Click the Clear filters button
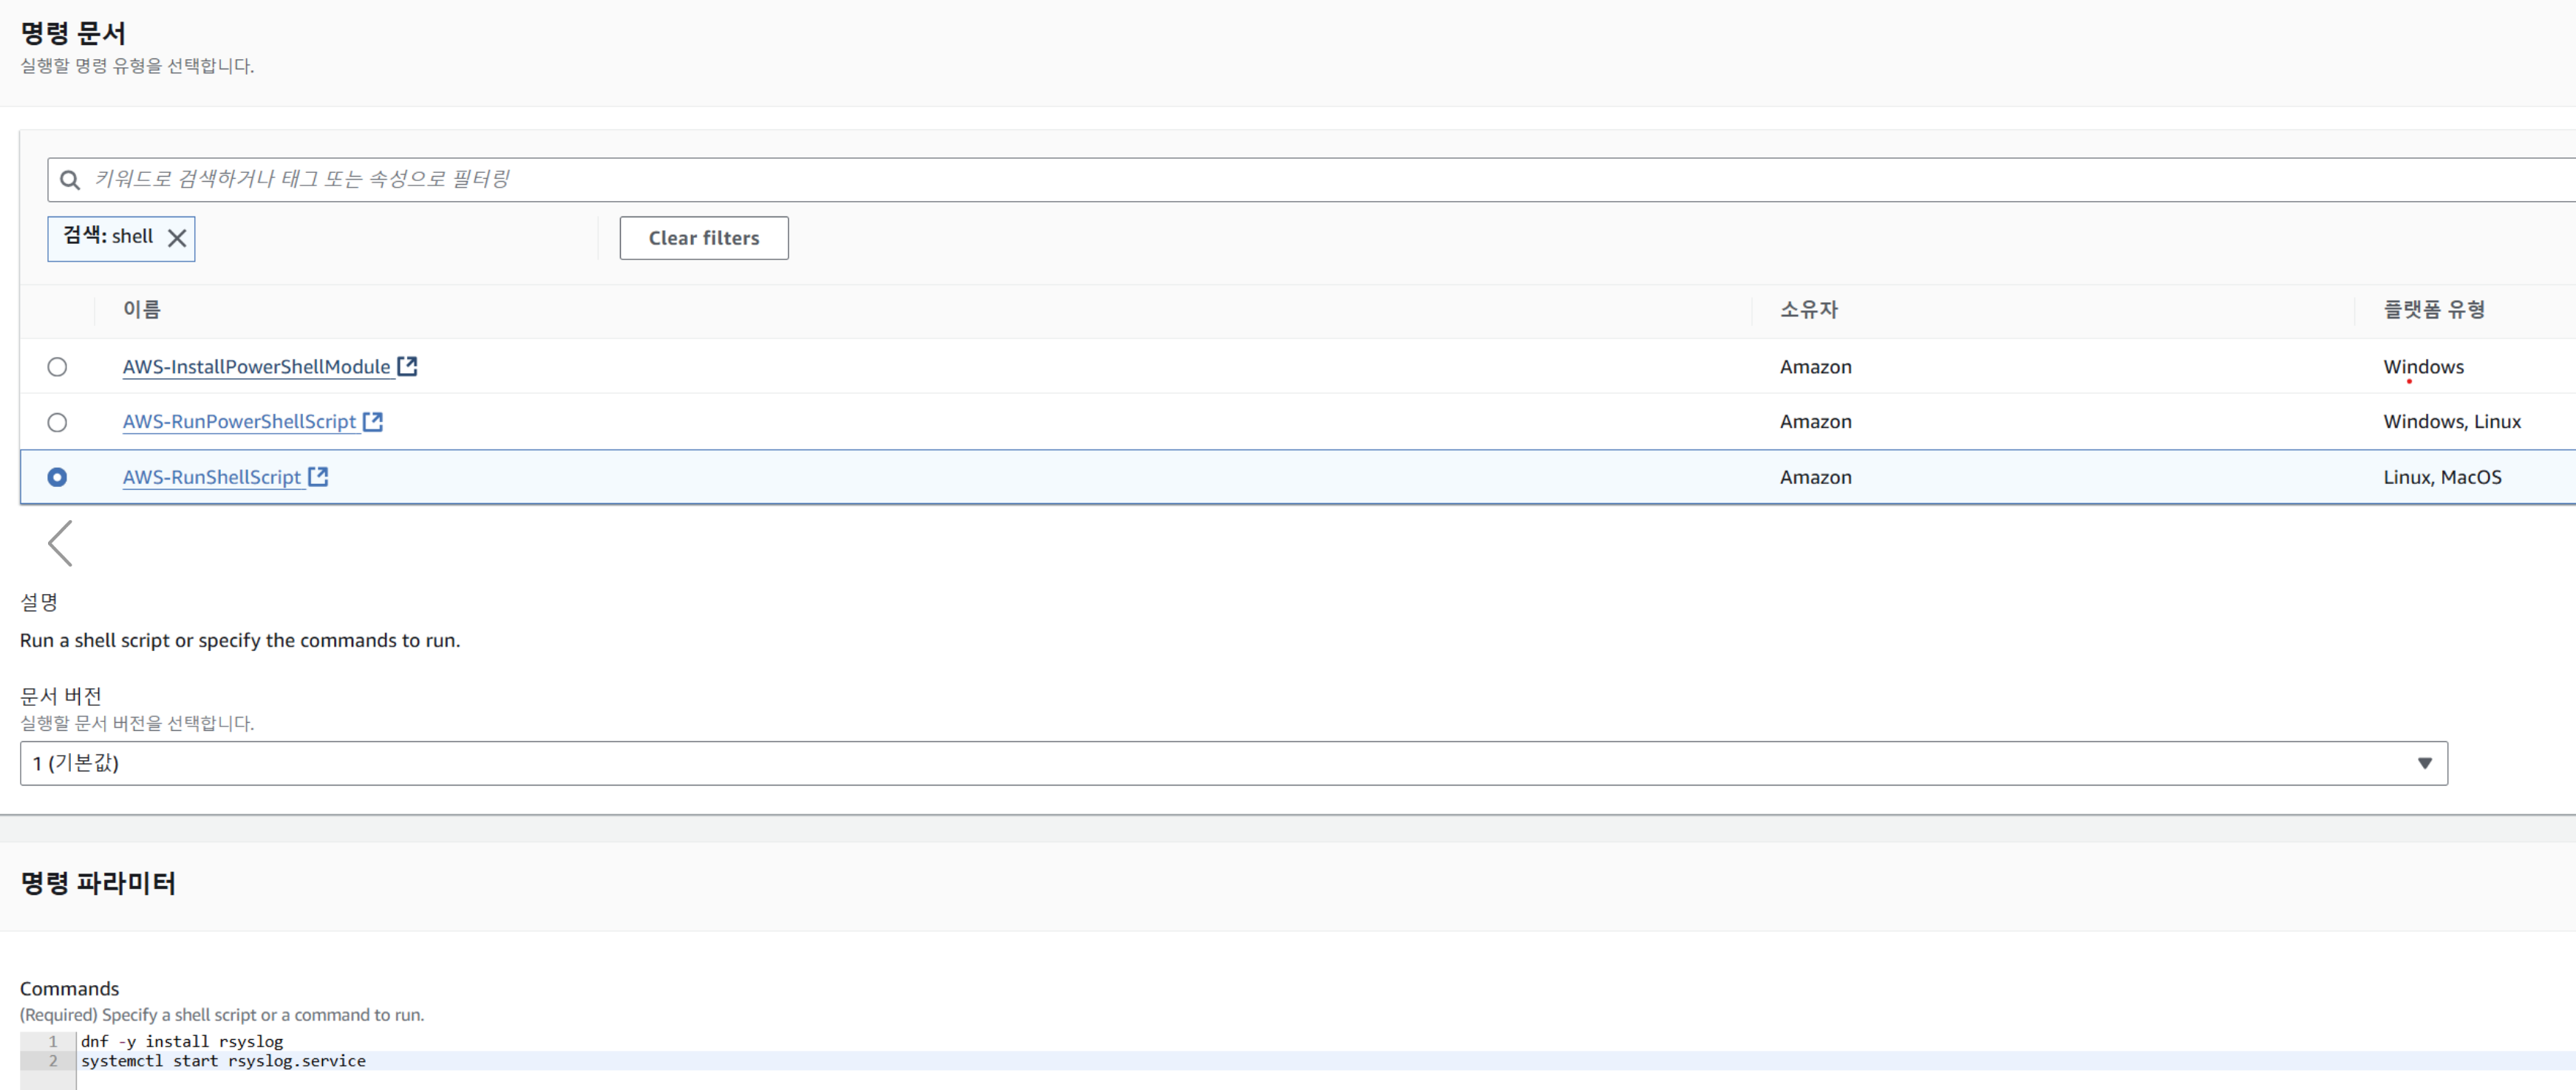 pyautogui.click(x=703, y=238)
